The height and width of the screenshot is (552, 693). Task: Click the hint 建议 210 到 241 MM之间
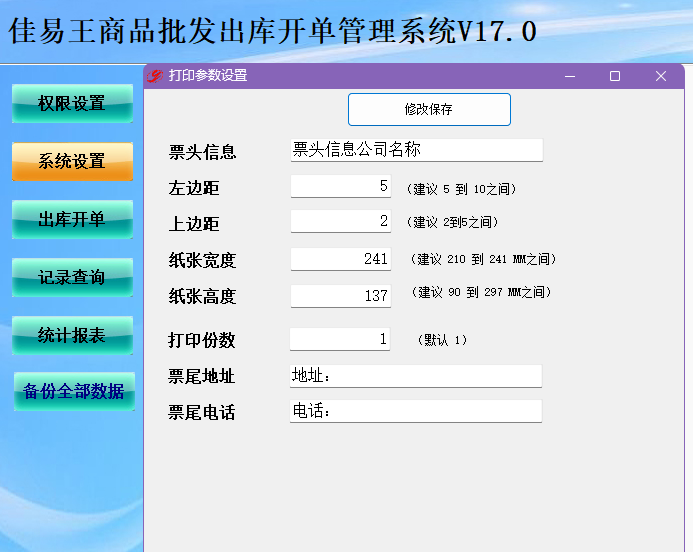click(483, 259)
